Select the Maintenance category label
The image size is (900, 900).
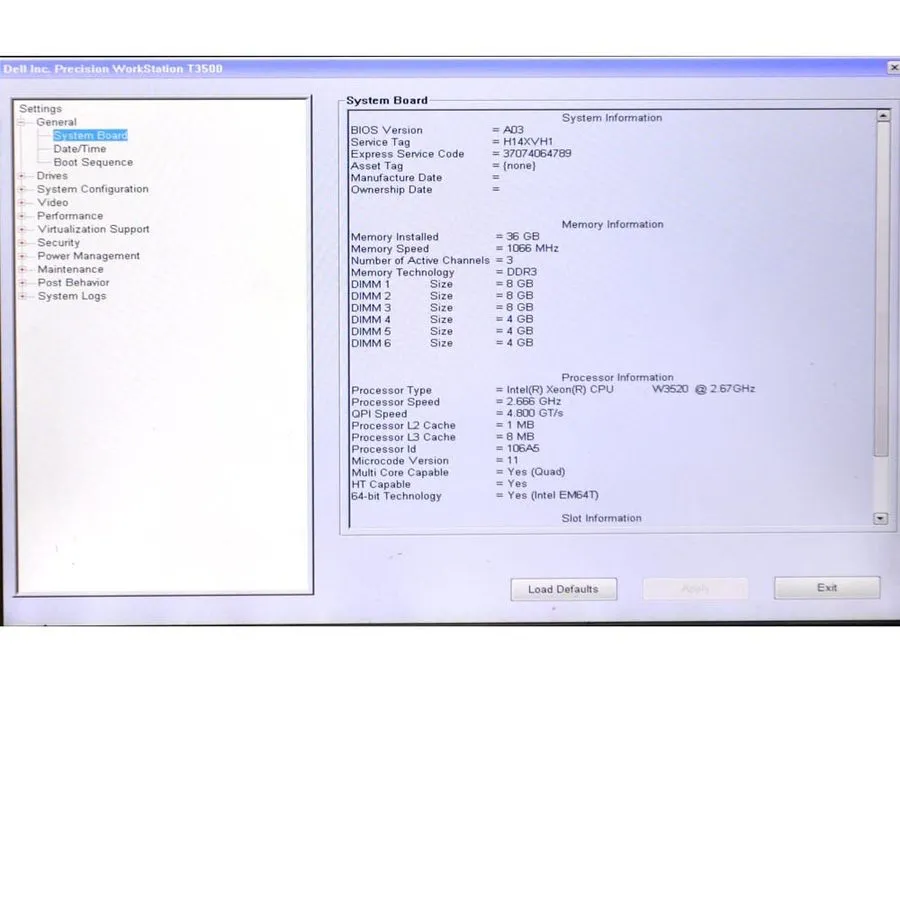coord(71,269)
